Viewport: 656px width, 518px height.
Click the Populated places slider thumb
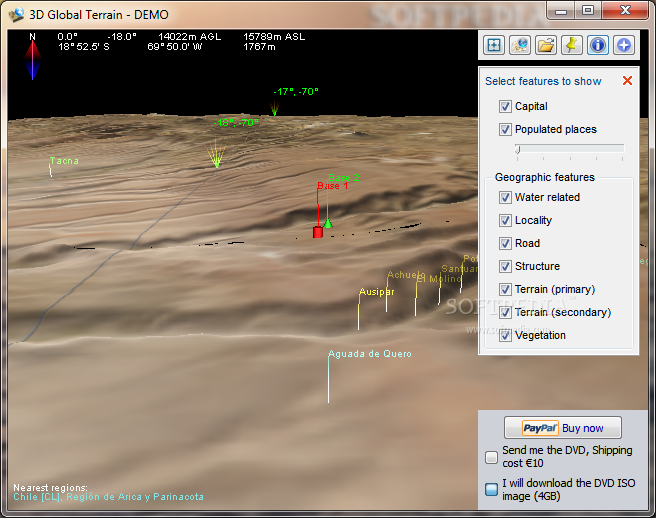[x=518, y=150]
